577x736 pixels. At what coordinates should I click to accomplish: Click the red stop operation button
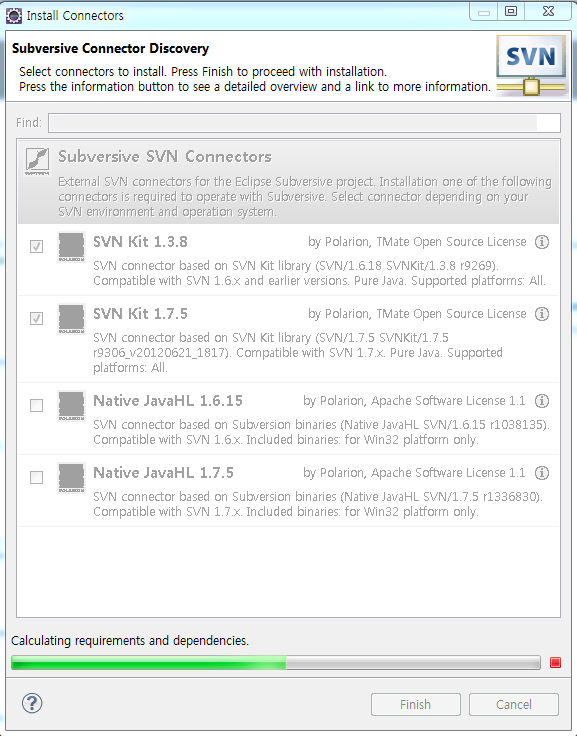point(555,663)
